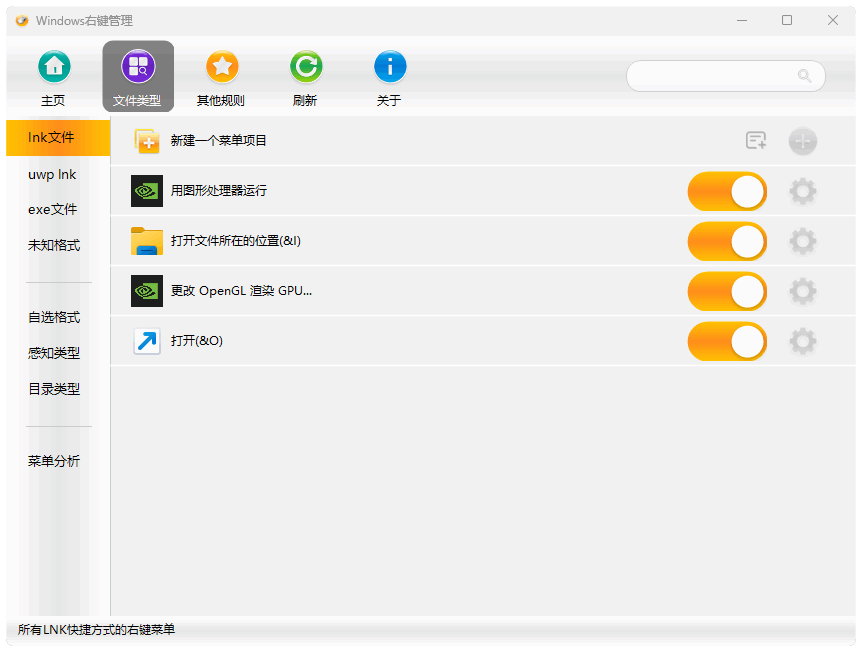Toggle 更改 OpenGL 渲染 GPU switch
This screenshot has height=656, width=864.
pyautogui.click(x=727, y=291)
